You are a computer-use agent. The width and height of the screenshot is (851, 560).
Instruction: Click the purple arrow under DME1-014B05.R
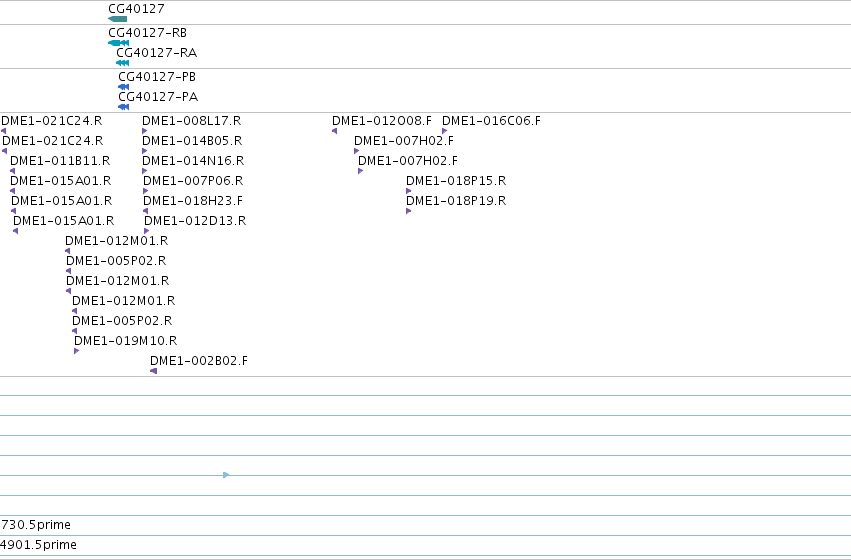pyautogui.click(x=144, y=151)
